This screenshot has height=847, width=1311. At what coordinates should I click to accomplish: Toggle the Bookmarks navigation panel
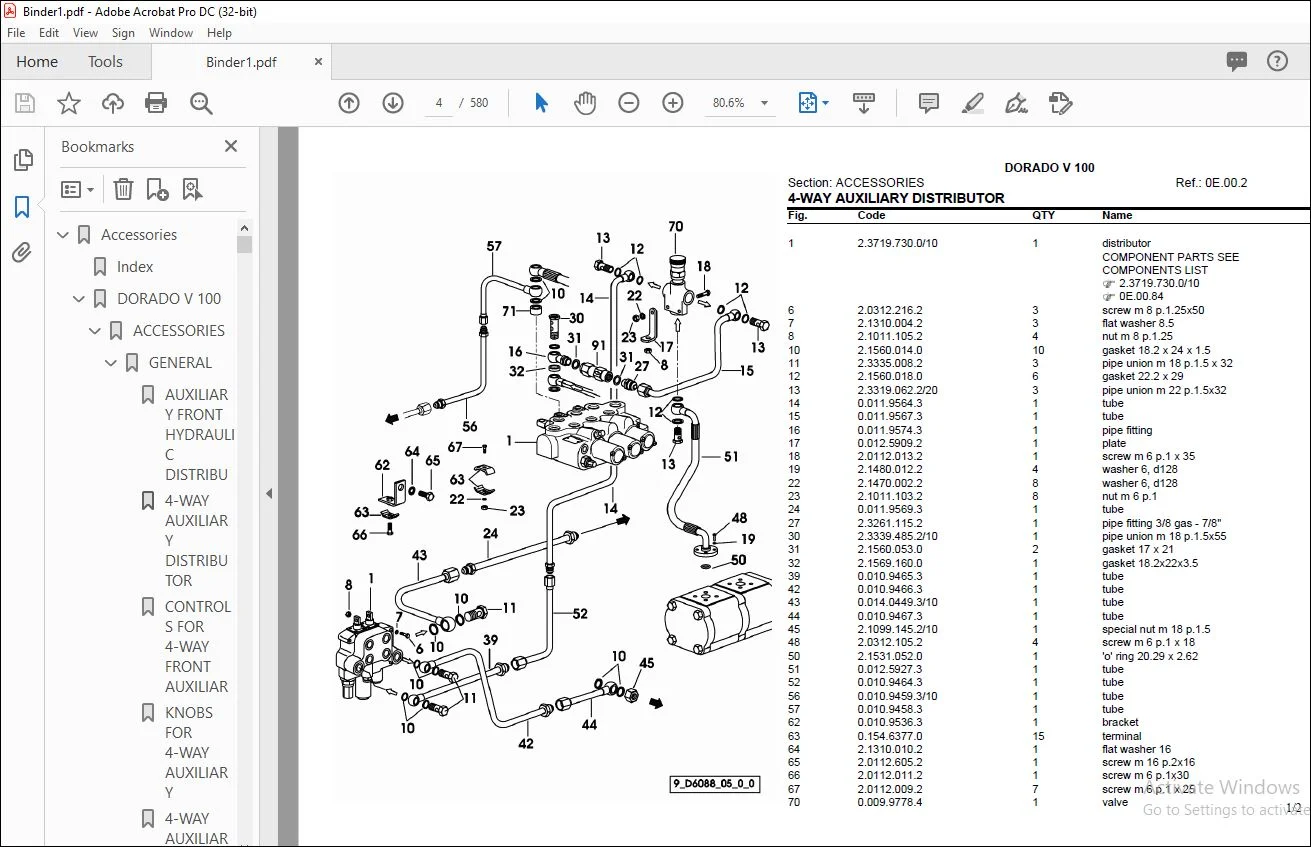(x=22, y=207)
